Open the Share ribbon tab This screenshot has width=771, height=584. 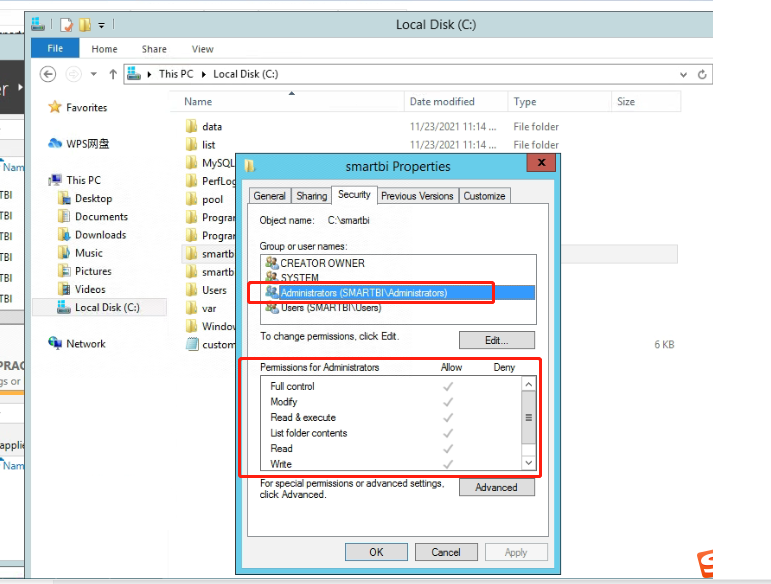pyautogui.click(x=154, y=49)
